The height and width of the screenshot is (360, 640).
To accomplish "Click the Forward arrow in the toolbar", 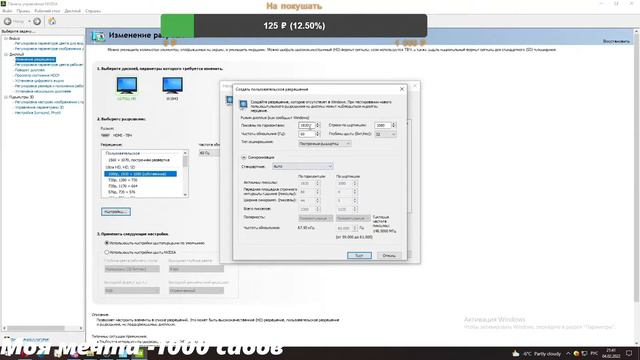I will click(37, 21).
